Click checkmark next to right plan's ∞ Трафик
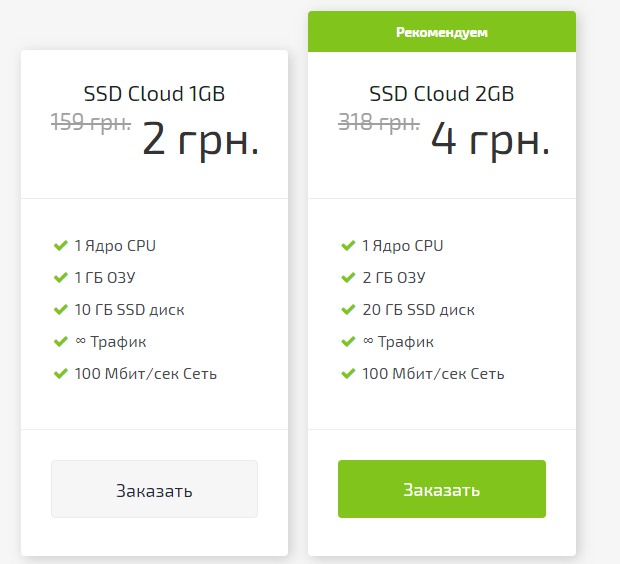 (348, 342)
